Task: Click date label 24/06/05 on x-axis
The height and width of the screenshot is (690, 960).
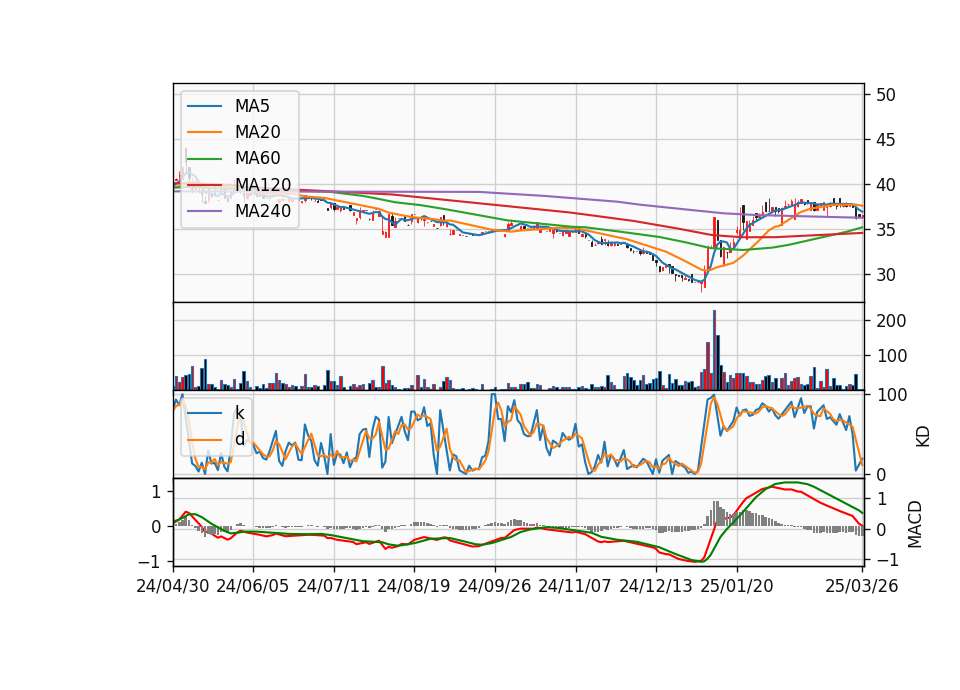Action: coord(253,586)
